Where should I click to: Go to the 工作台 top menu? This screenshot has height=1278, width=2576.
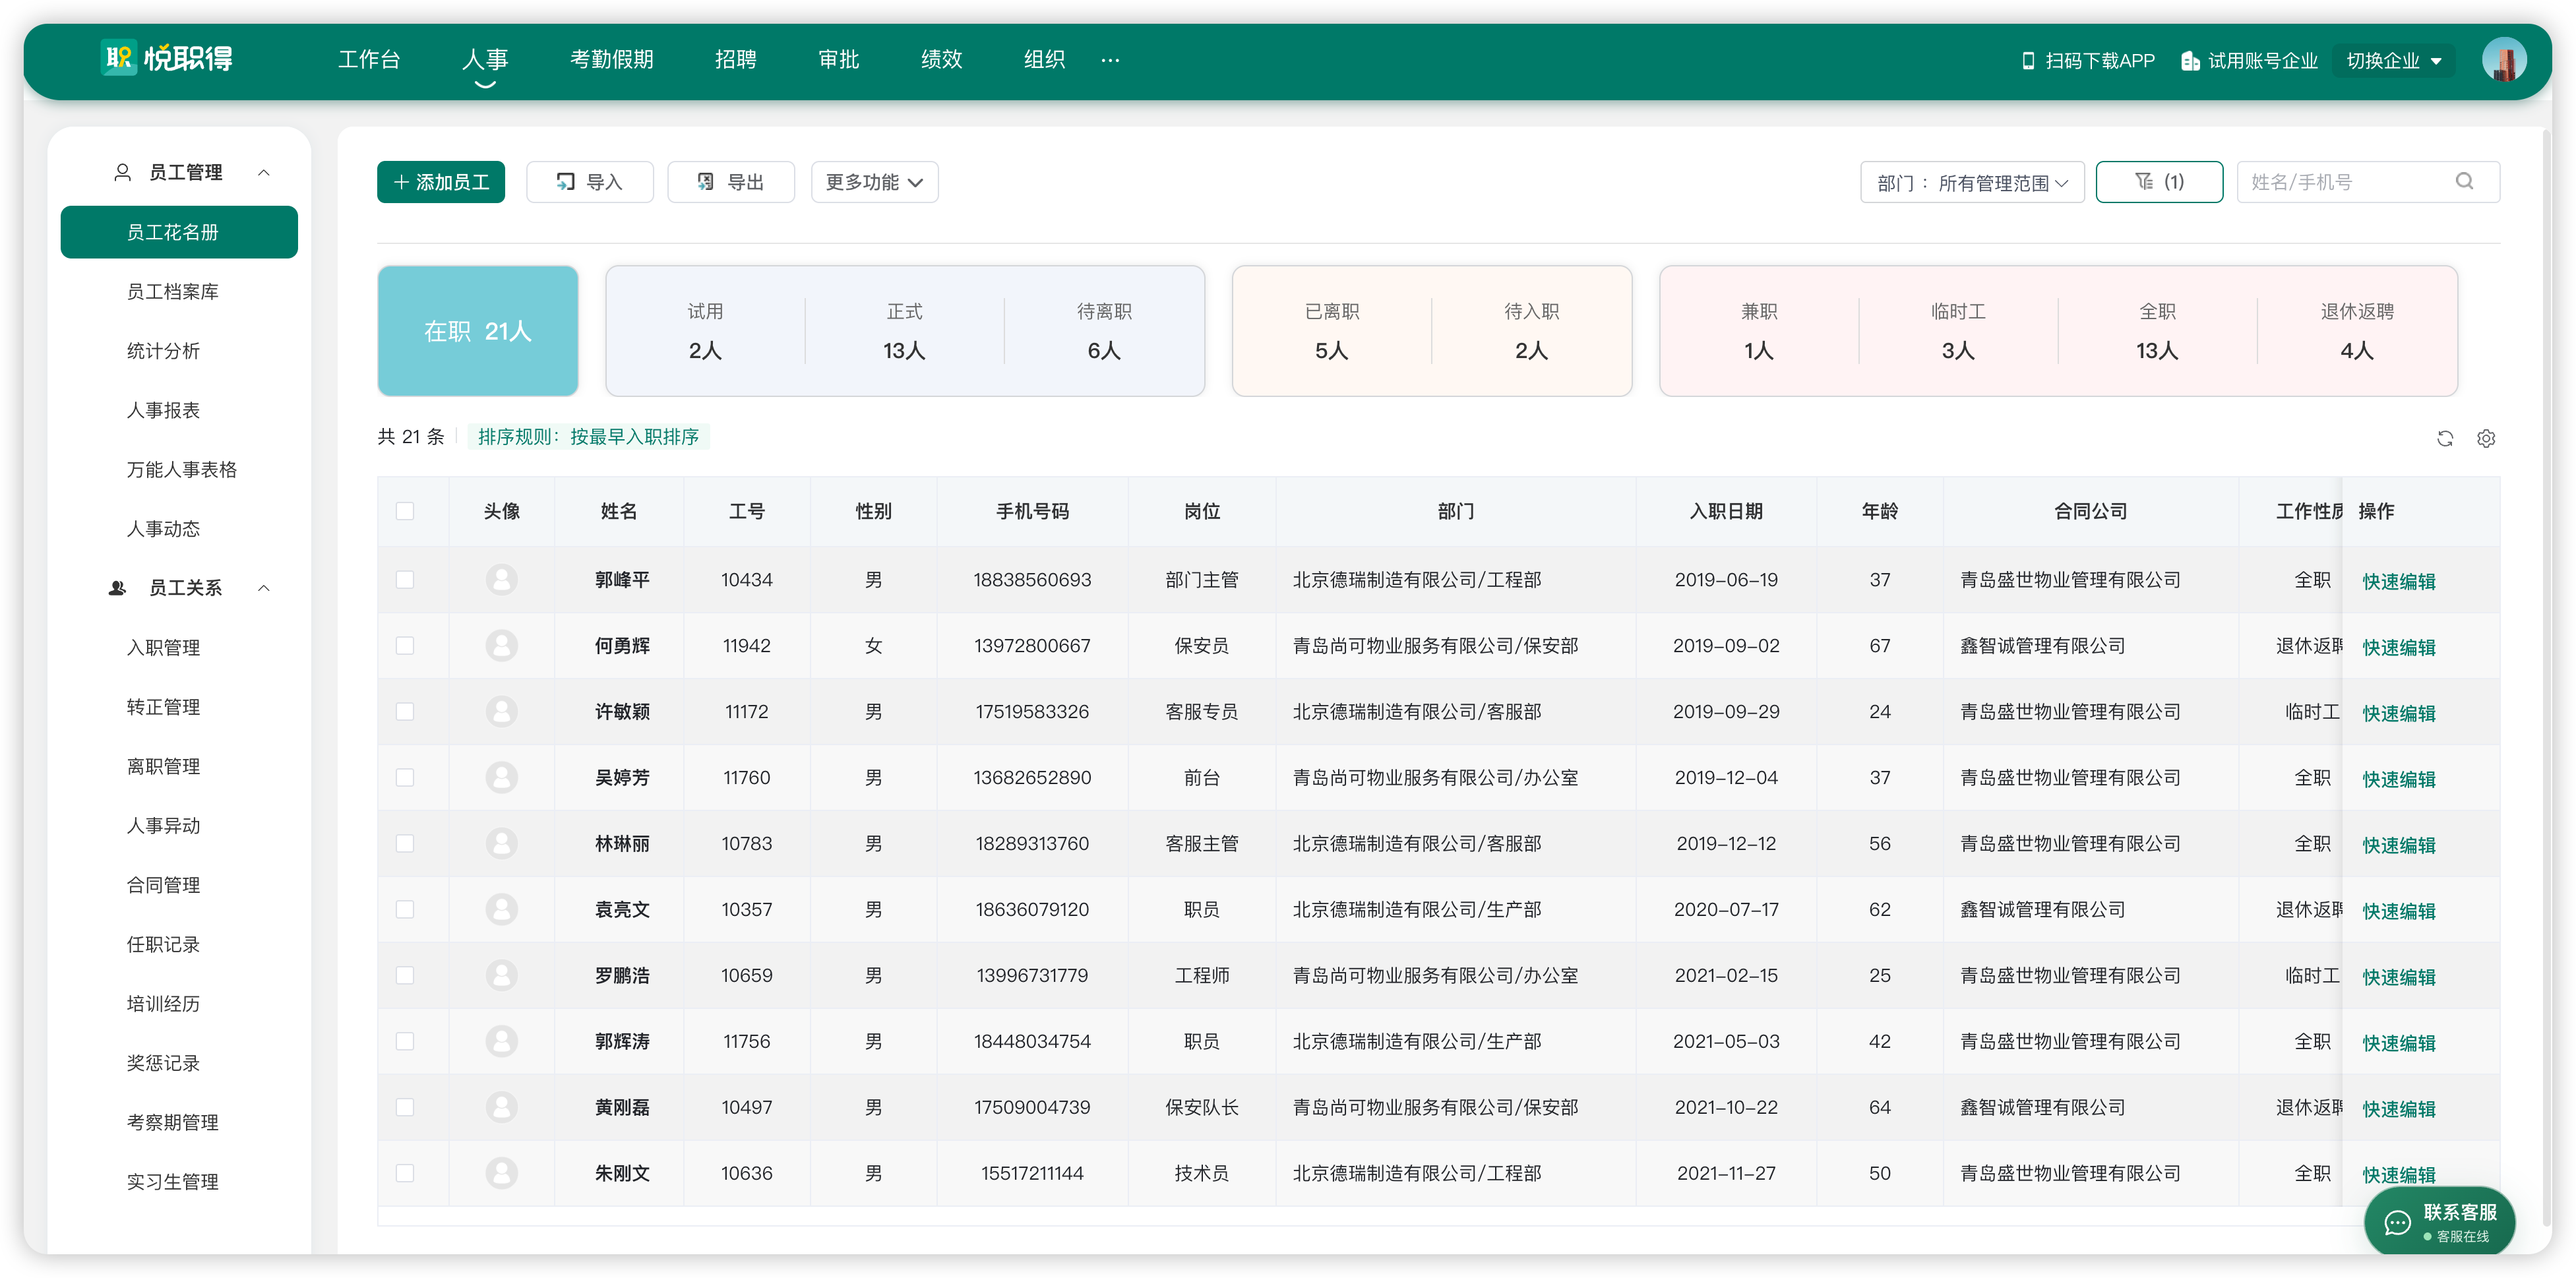(x=368, y=59)
